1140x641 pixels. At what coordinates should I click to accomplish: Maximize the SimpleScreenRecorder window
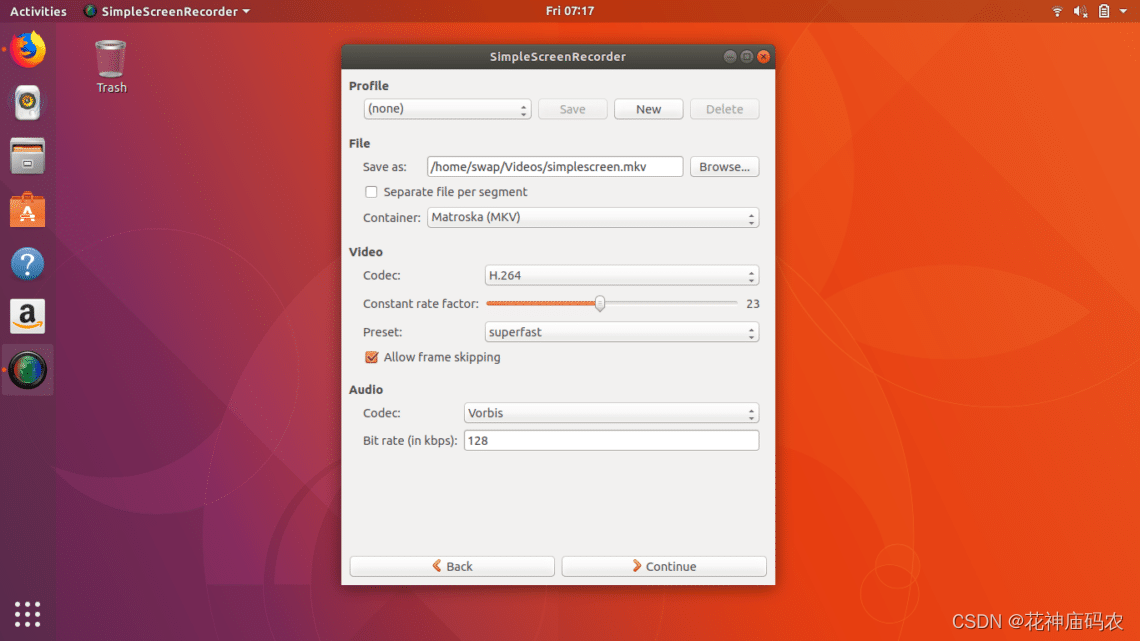pyautogui.click(x=747, y=57)
